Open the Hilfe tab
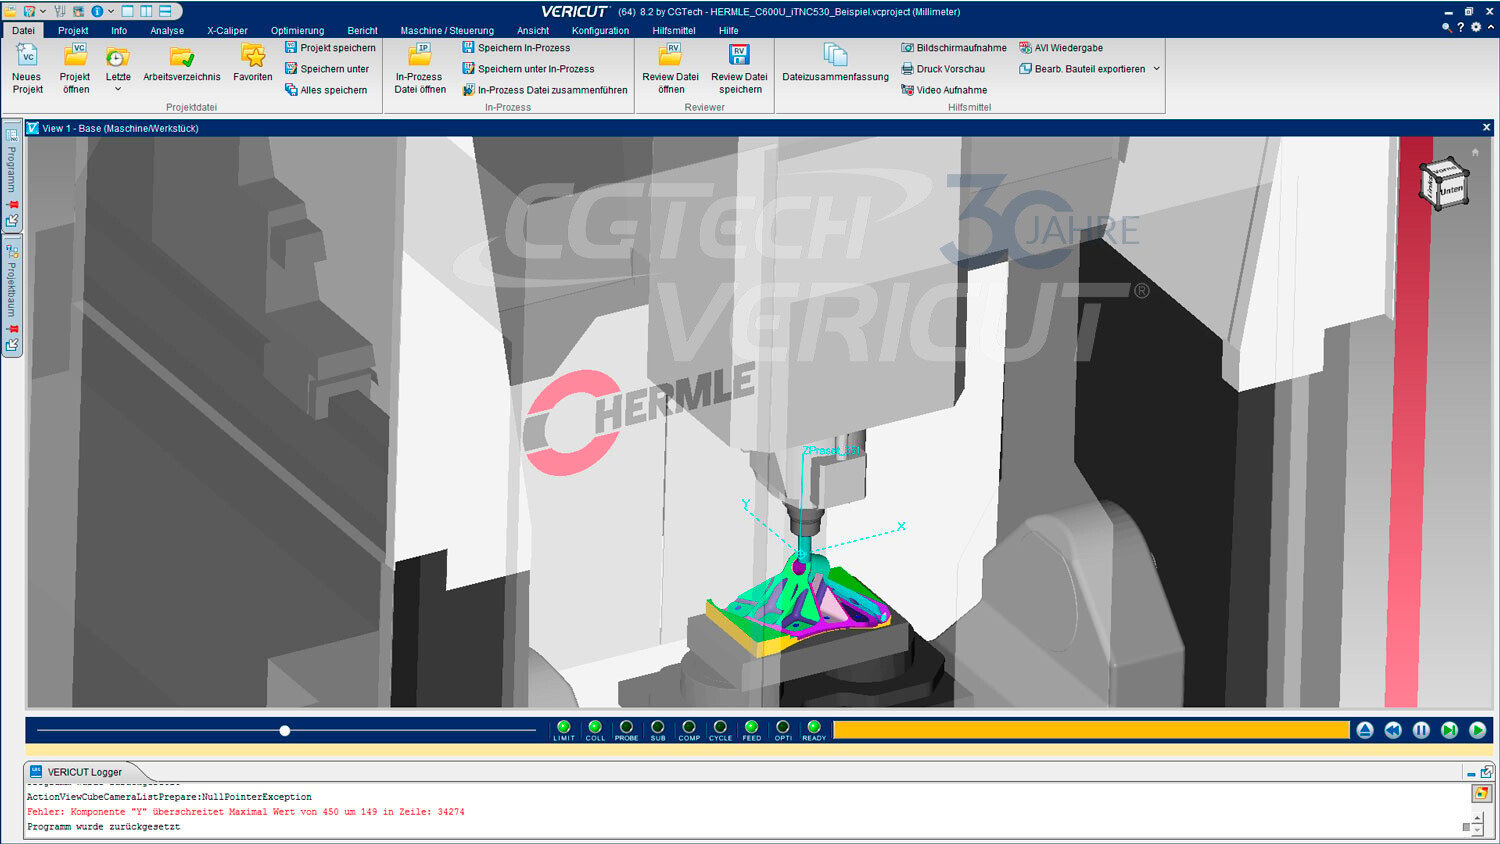The width and height of the screenshot is (1500, 844). coord(728,30)
